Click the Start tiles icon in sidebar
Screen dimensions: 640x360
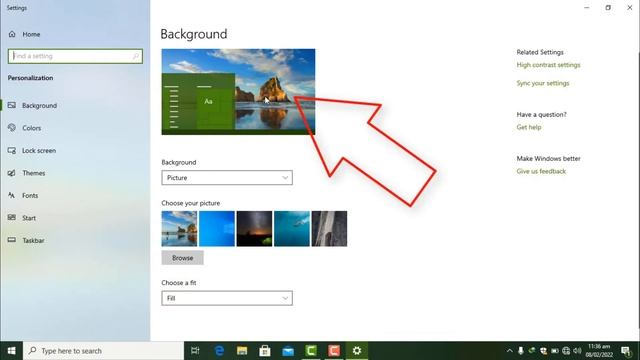12,218
